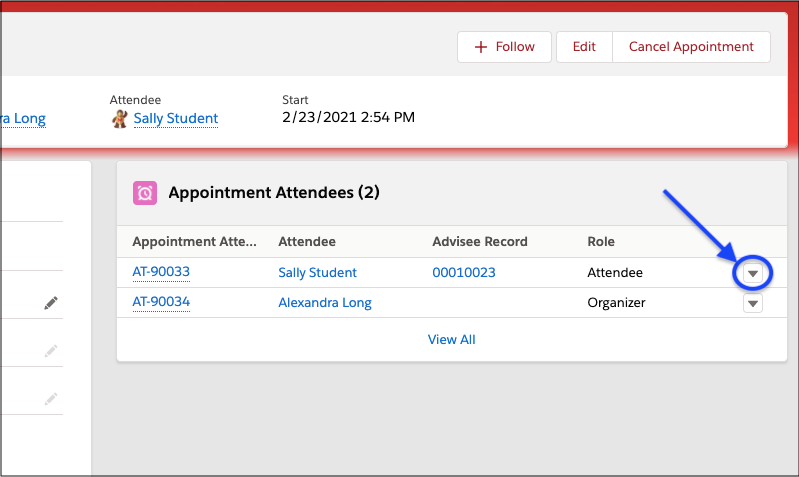The height and width of the screenshot is (477, 799).
Task: Click the Attendee column header
Action: click(x=306, y=242)
